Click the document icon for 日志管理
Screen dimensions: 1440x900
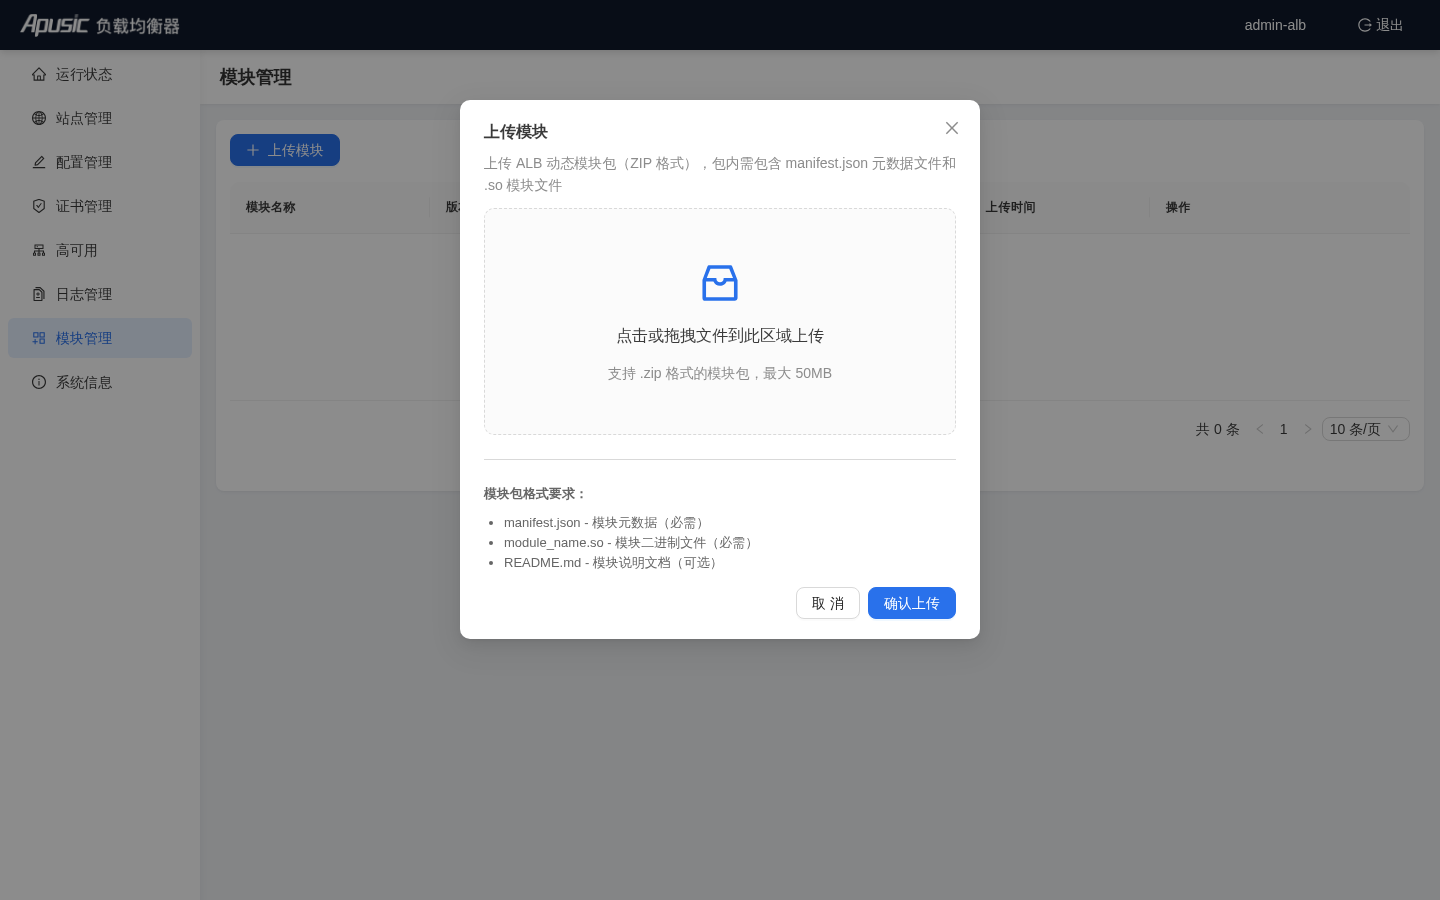coord(39,294)
